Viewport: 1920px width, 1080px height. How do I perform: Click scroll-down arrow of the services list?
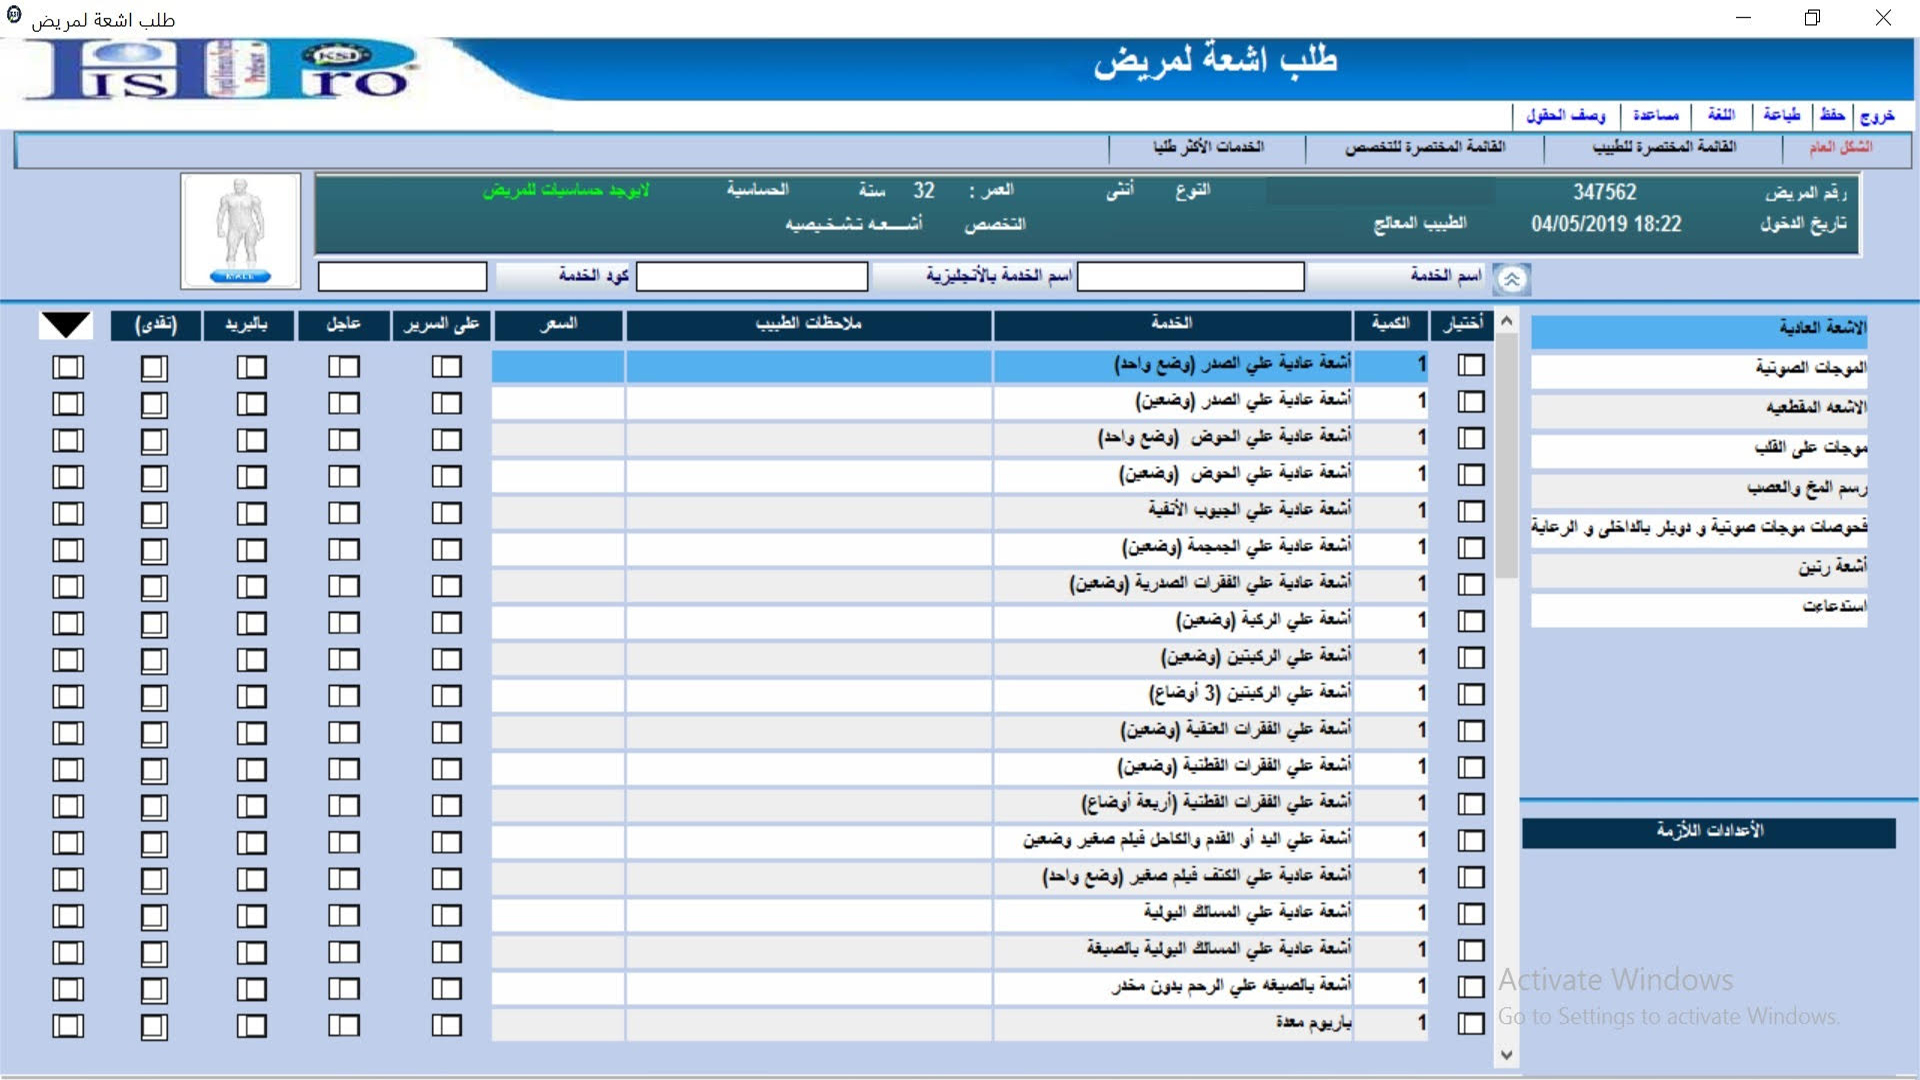[x=1507, y=1055]
